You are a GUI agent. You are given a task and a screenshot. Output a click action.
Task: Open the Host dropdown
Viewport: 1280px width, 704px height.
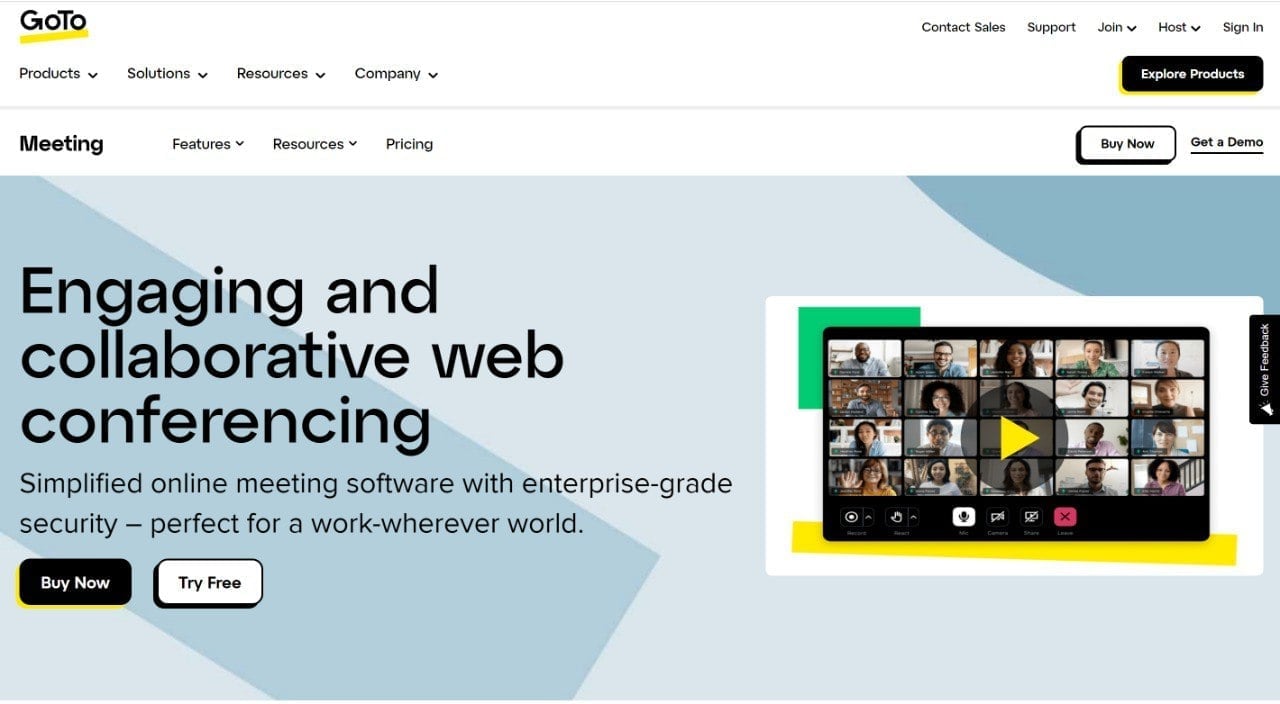pyautogui.click(x=1180, y=27)
